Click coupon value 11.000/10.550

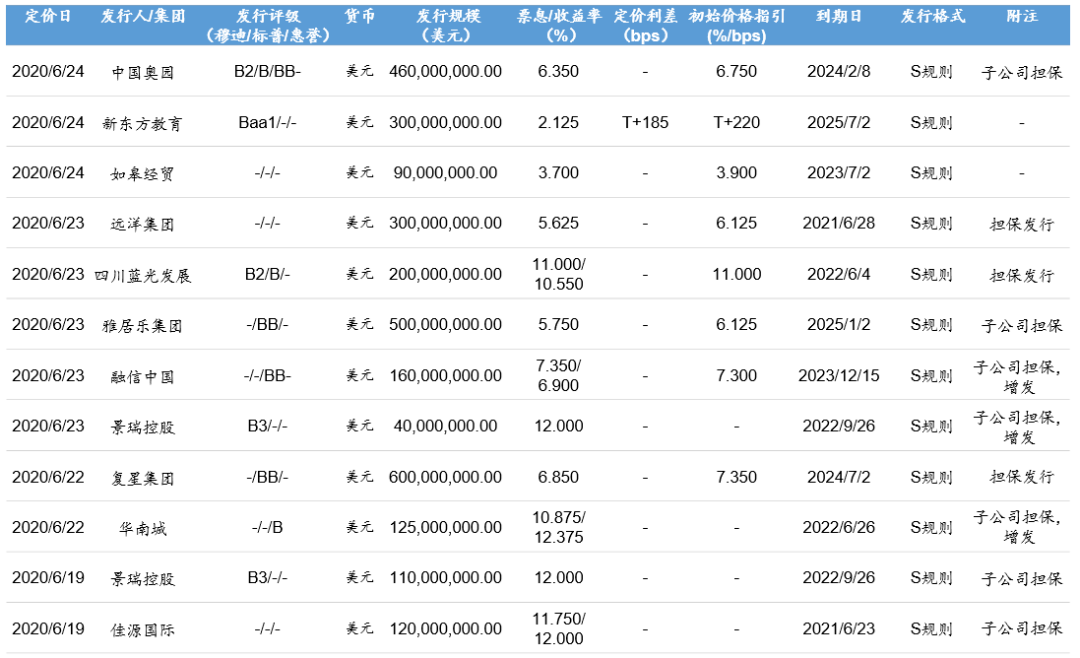pyautogui.click(x=559, y=274)
